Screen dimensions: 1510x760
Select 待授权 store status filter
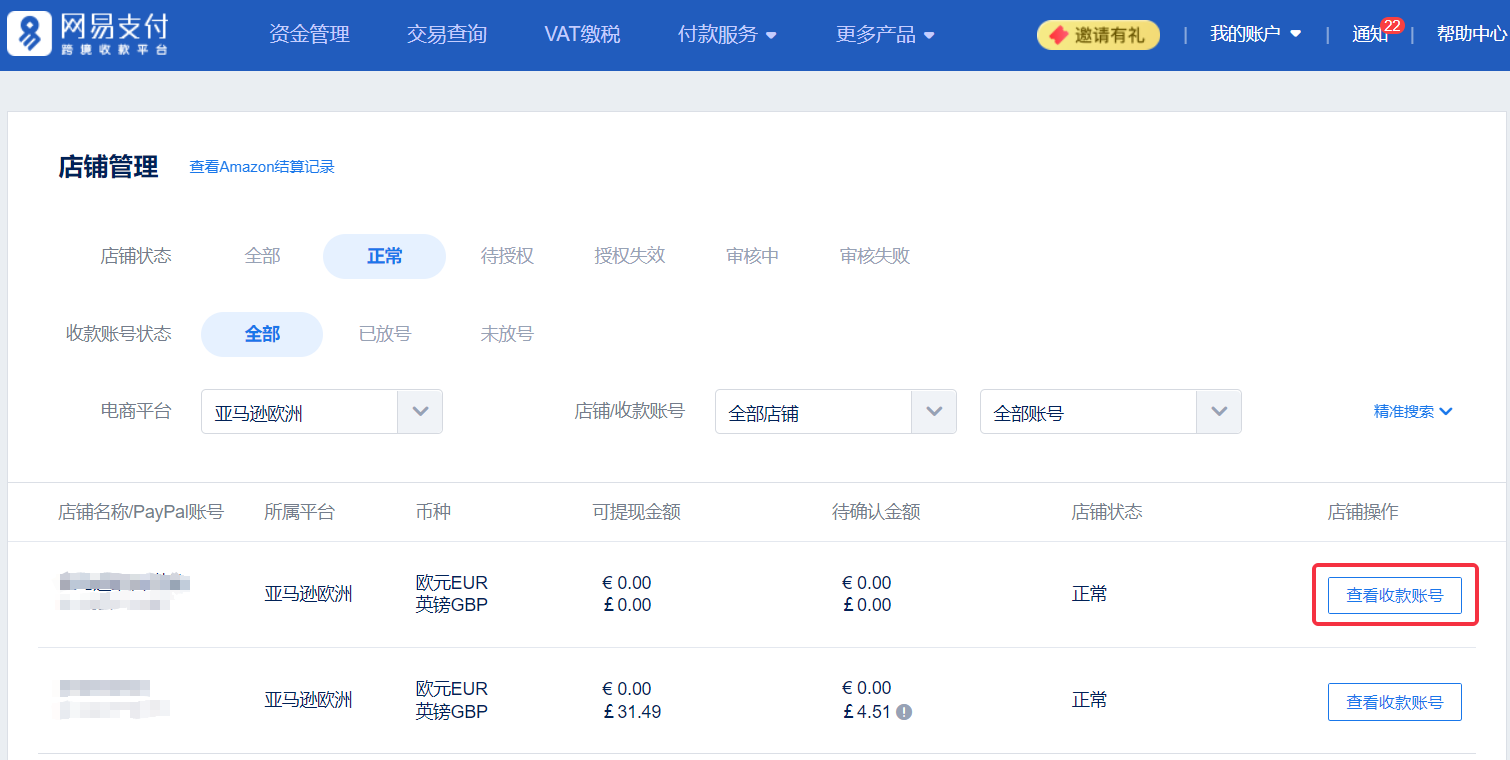point(507,256)
